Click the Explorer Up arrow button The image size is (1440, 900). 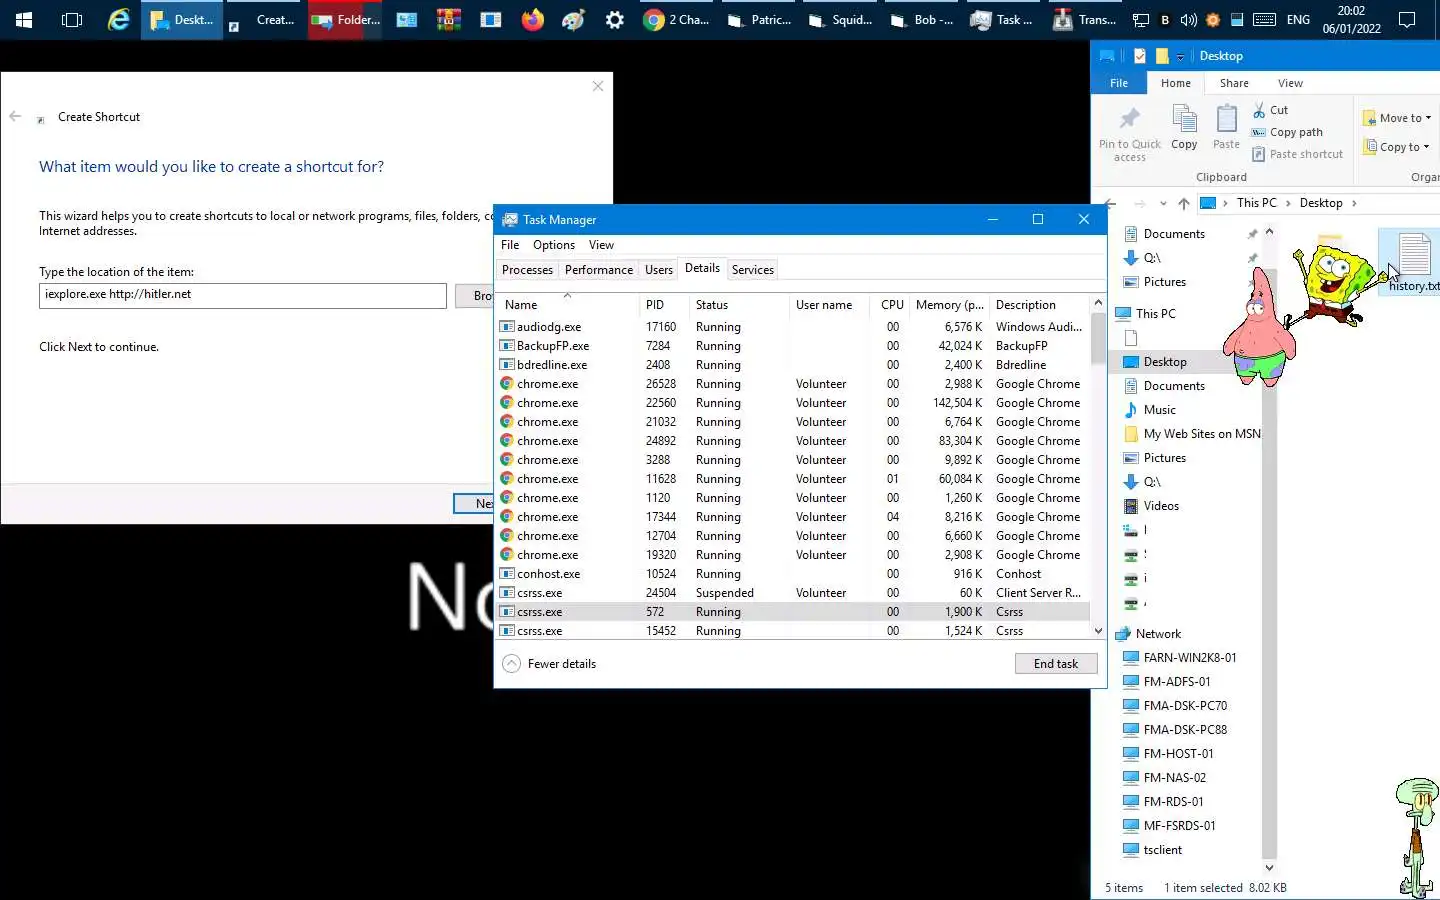1184,203
